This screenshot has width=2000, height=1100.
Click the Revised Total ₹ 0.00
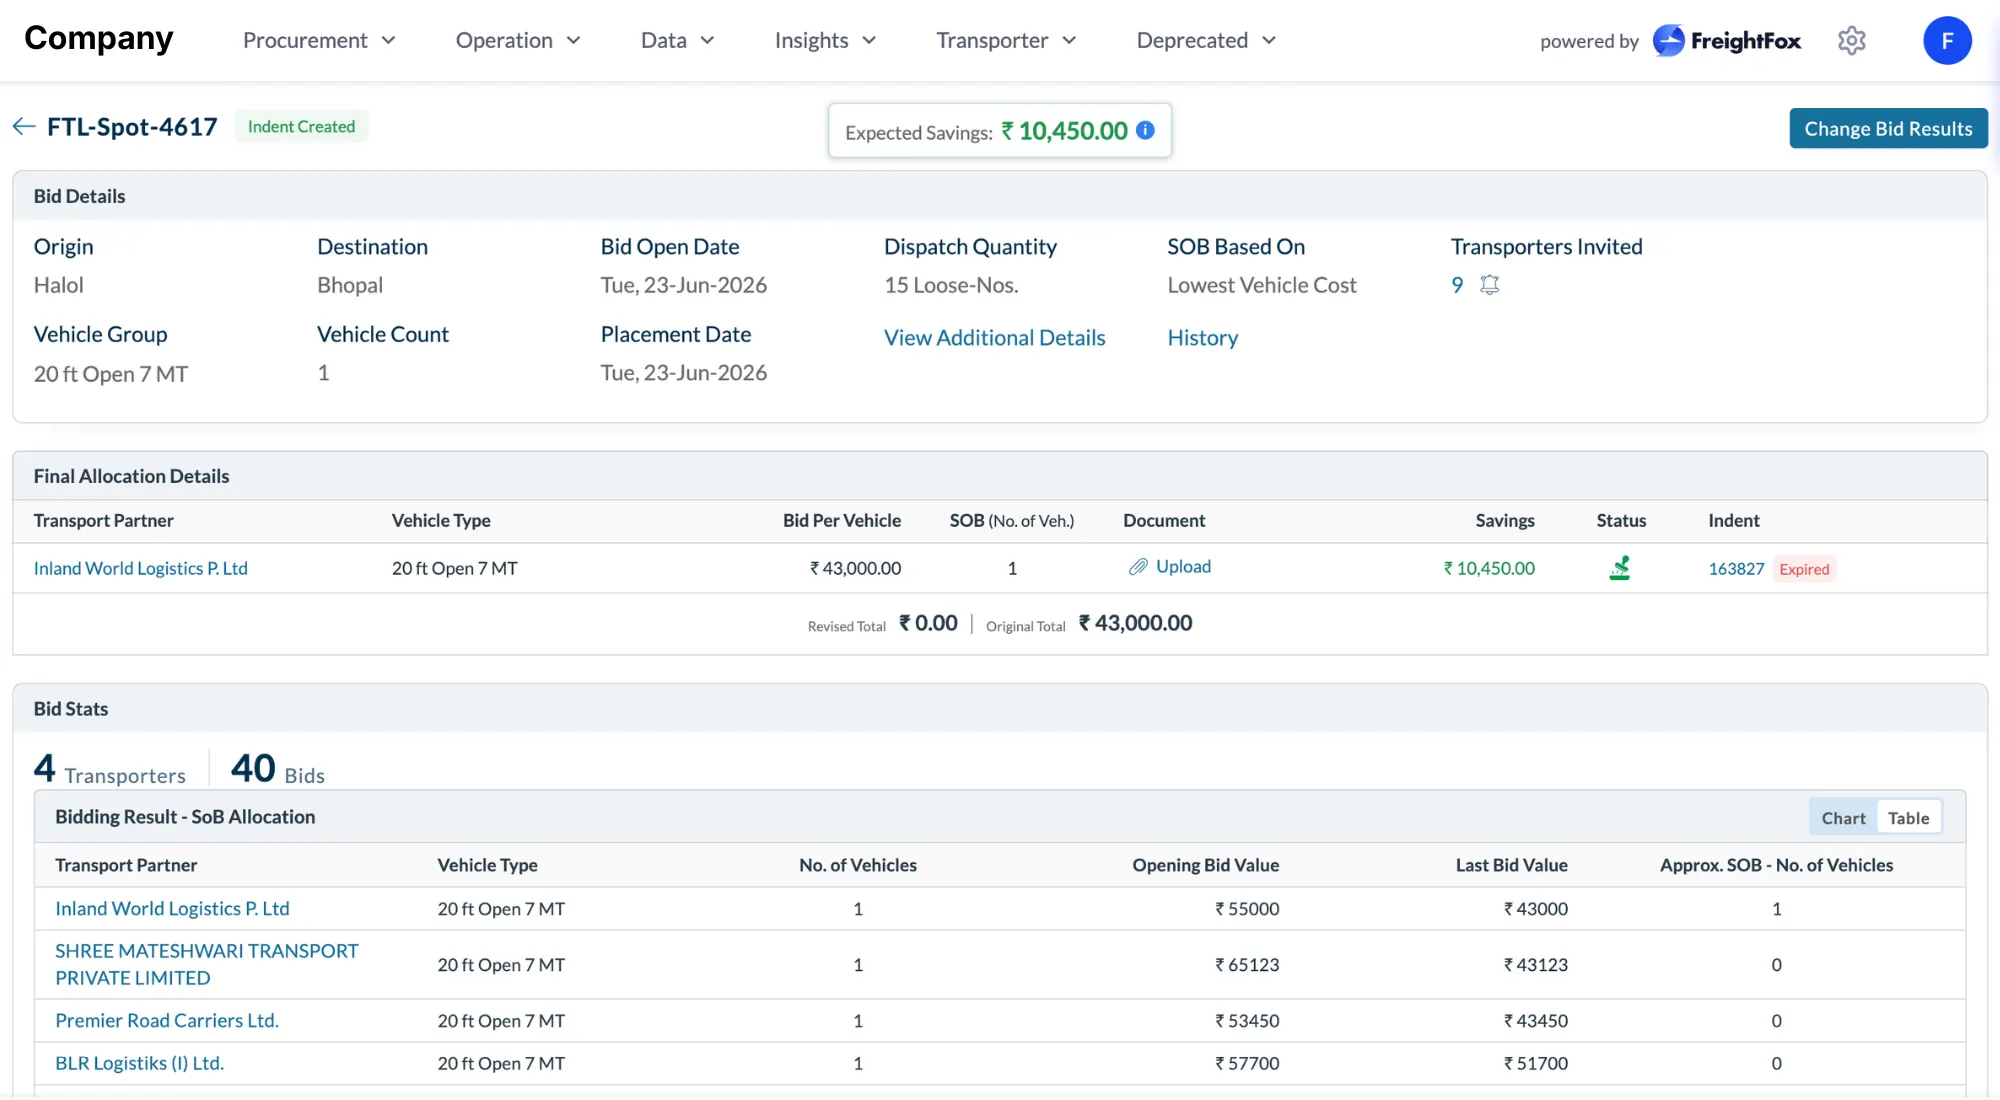928,623
